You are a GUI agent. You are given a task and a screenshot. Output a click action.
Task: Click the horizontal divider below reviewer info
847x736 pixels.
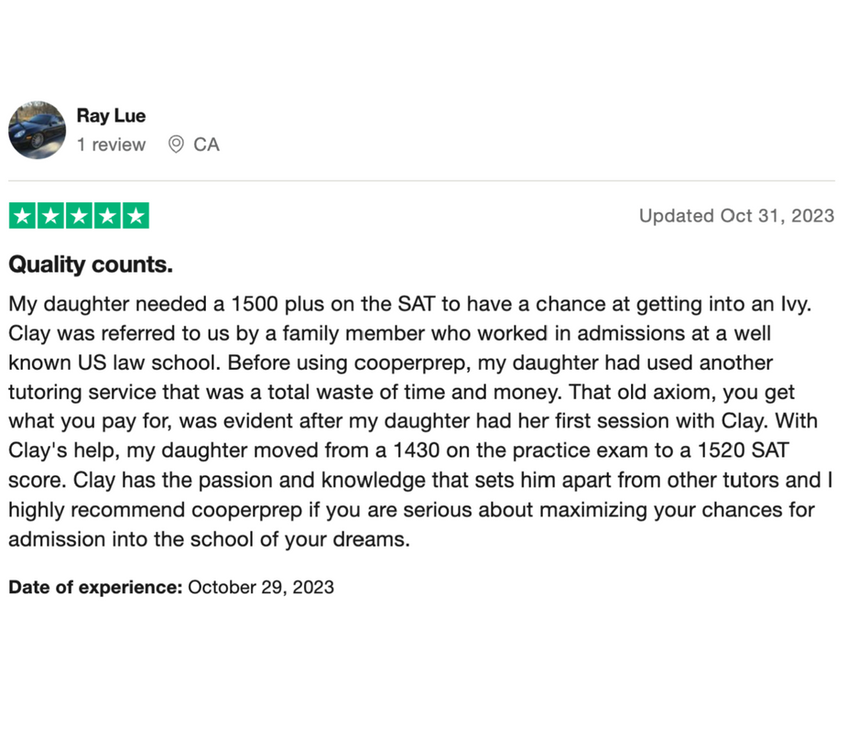click(x=422, y=180)
